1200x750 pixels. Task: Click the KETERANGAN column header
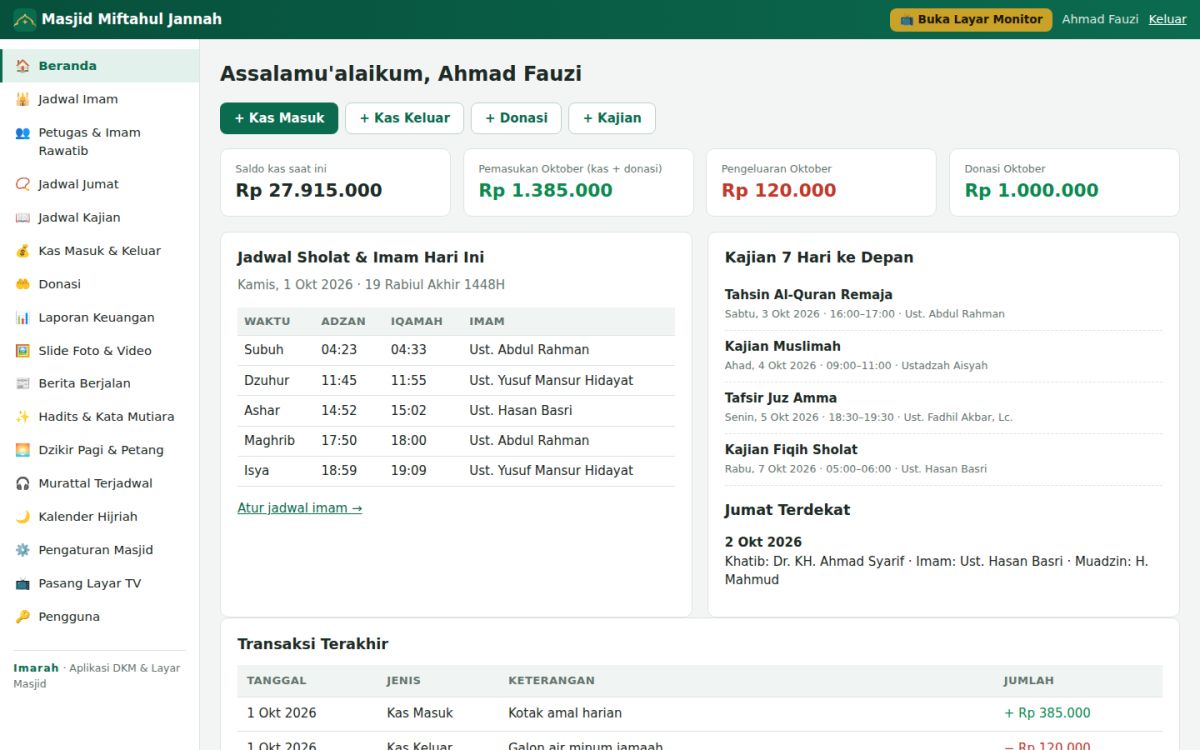coord(552,681)
